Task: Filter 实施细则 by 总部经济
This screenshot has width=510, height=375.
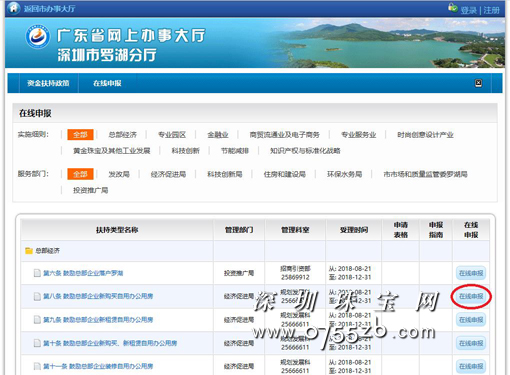Action: point(123,135)
